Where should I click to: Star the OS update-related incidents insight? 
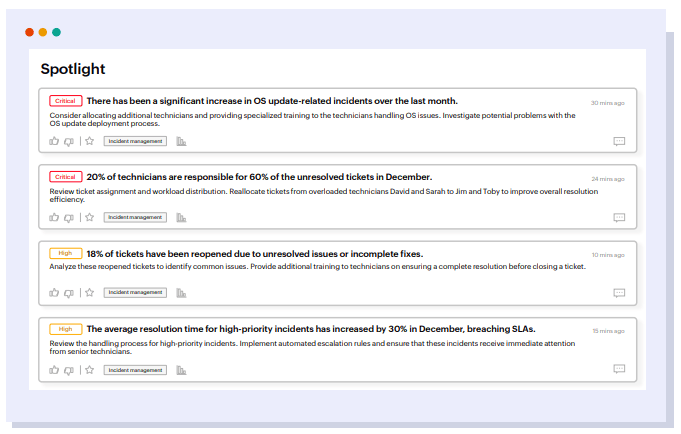pyautogui.click(x=89, y=141)
